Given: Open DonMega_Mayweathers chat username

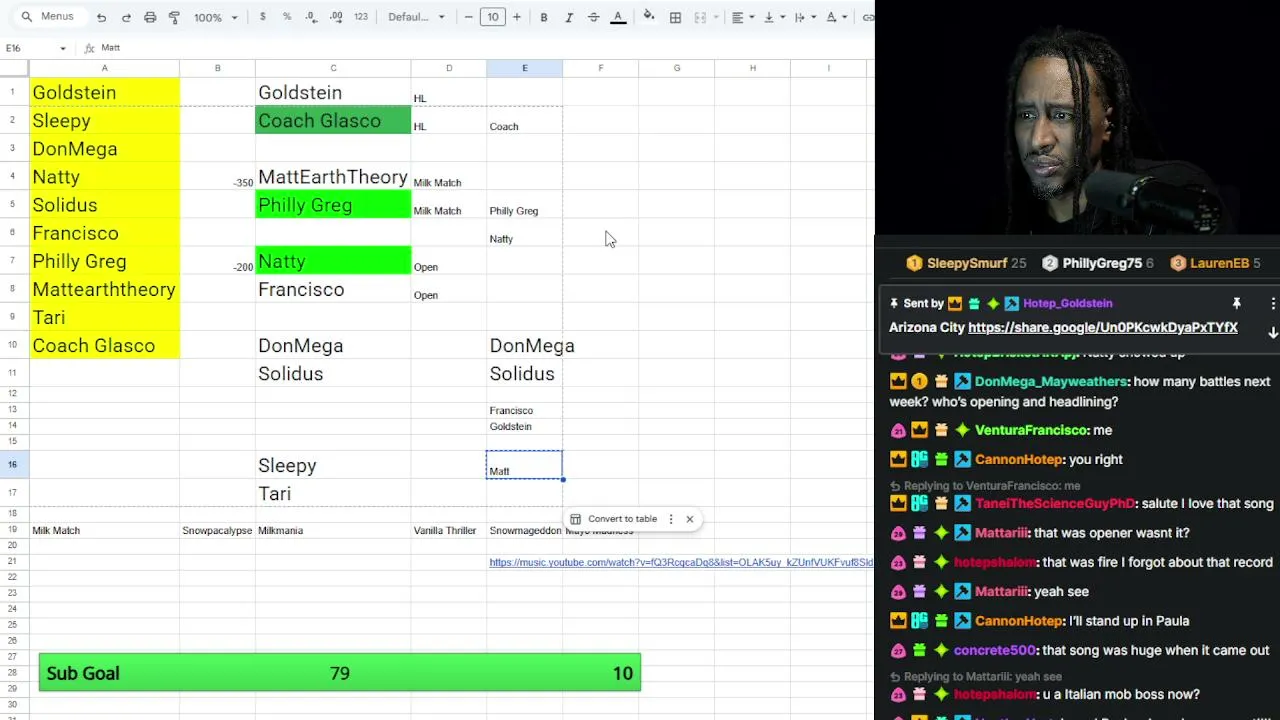Looking at the screenshot, I should click(x=1050, y=382).
